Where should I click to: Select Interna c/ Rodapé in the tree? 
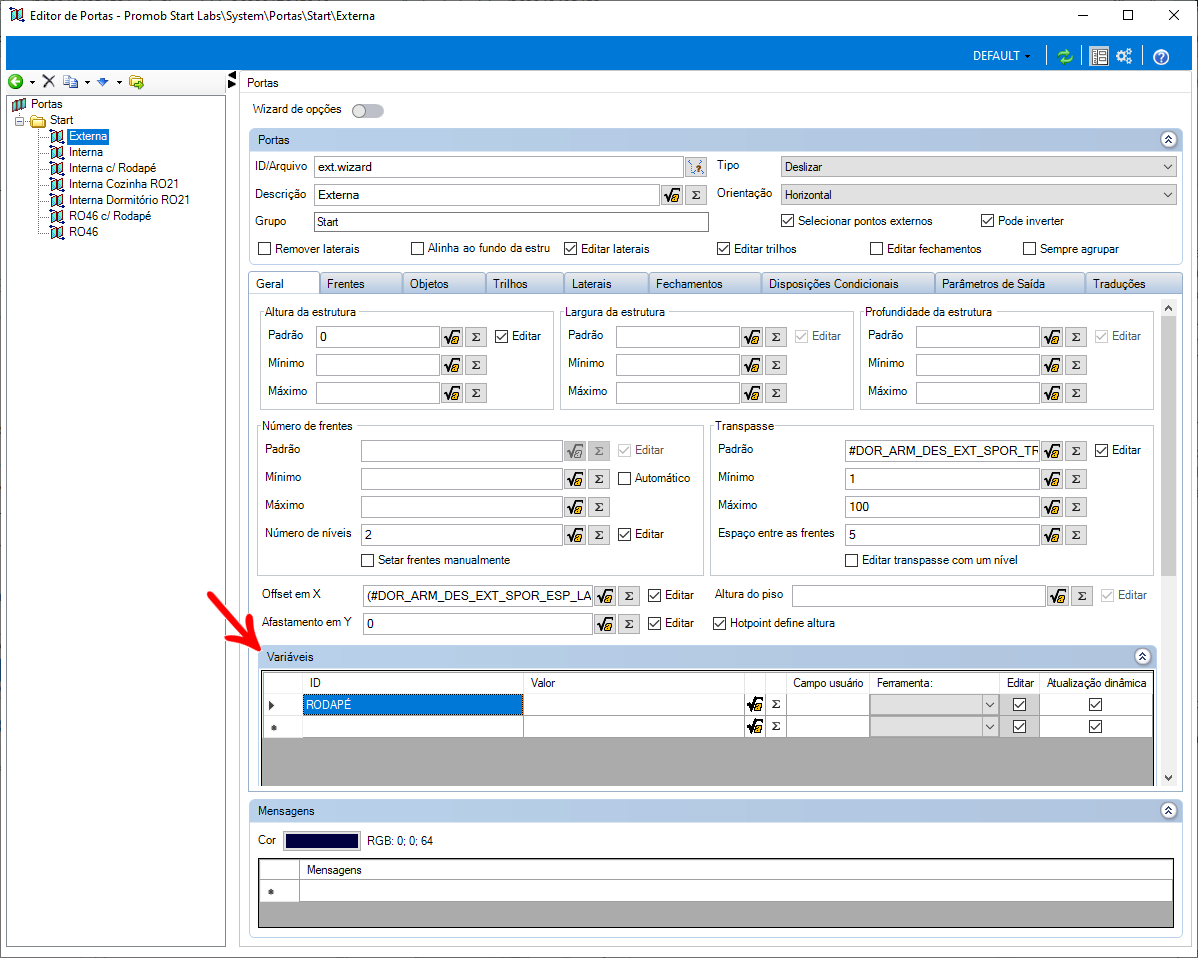coord(112,168)
